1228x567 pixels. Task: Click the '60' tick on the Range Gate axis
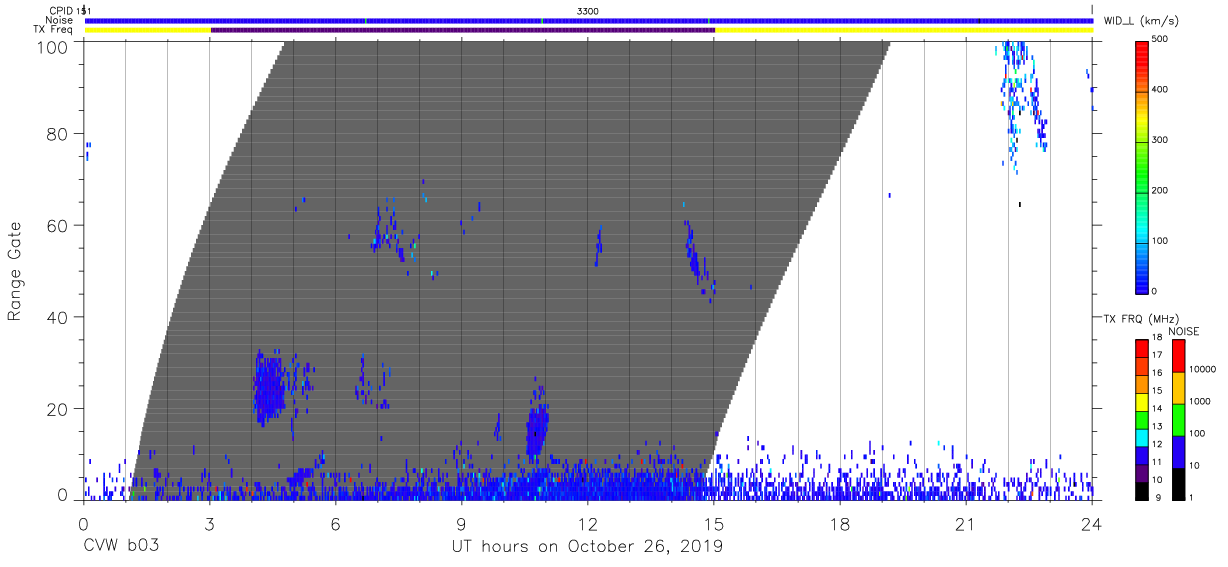59,226
